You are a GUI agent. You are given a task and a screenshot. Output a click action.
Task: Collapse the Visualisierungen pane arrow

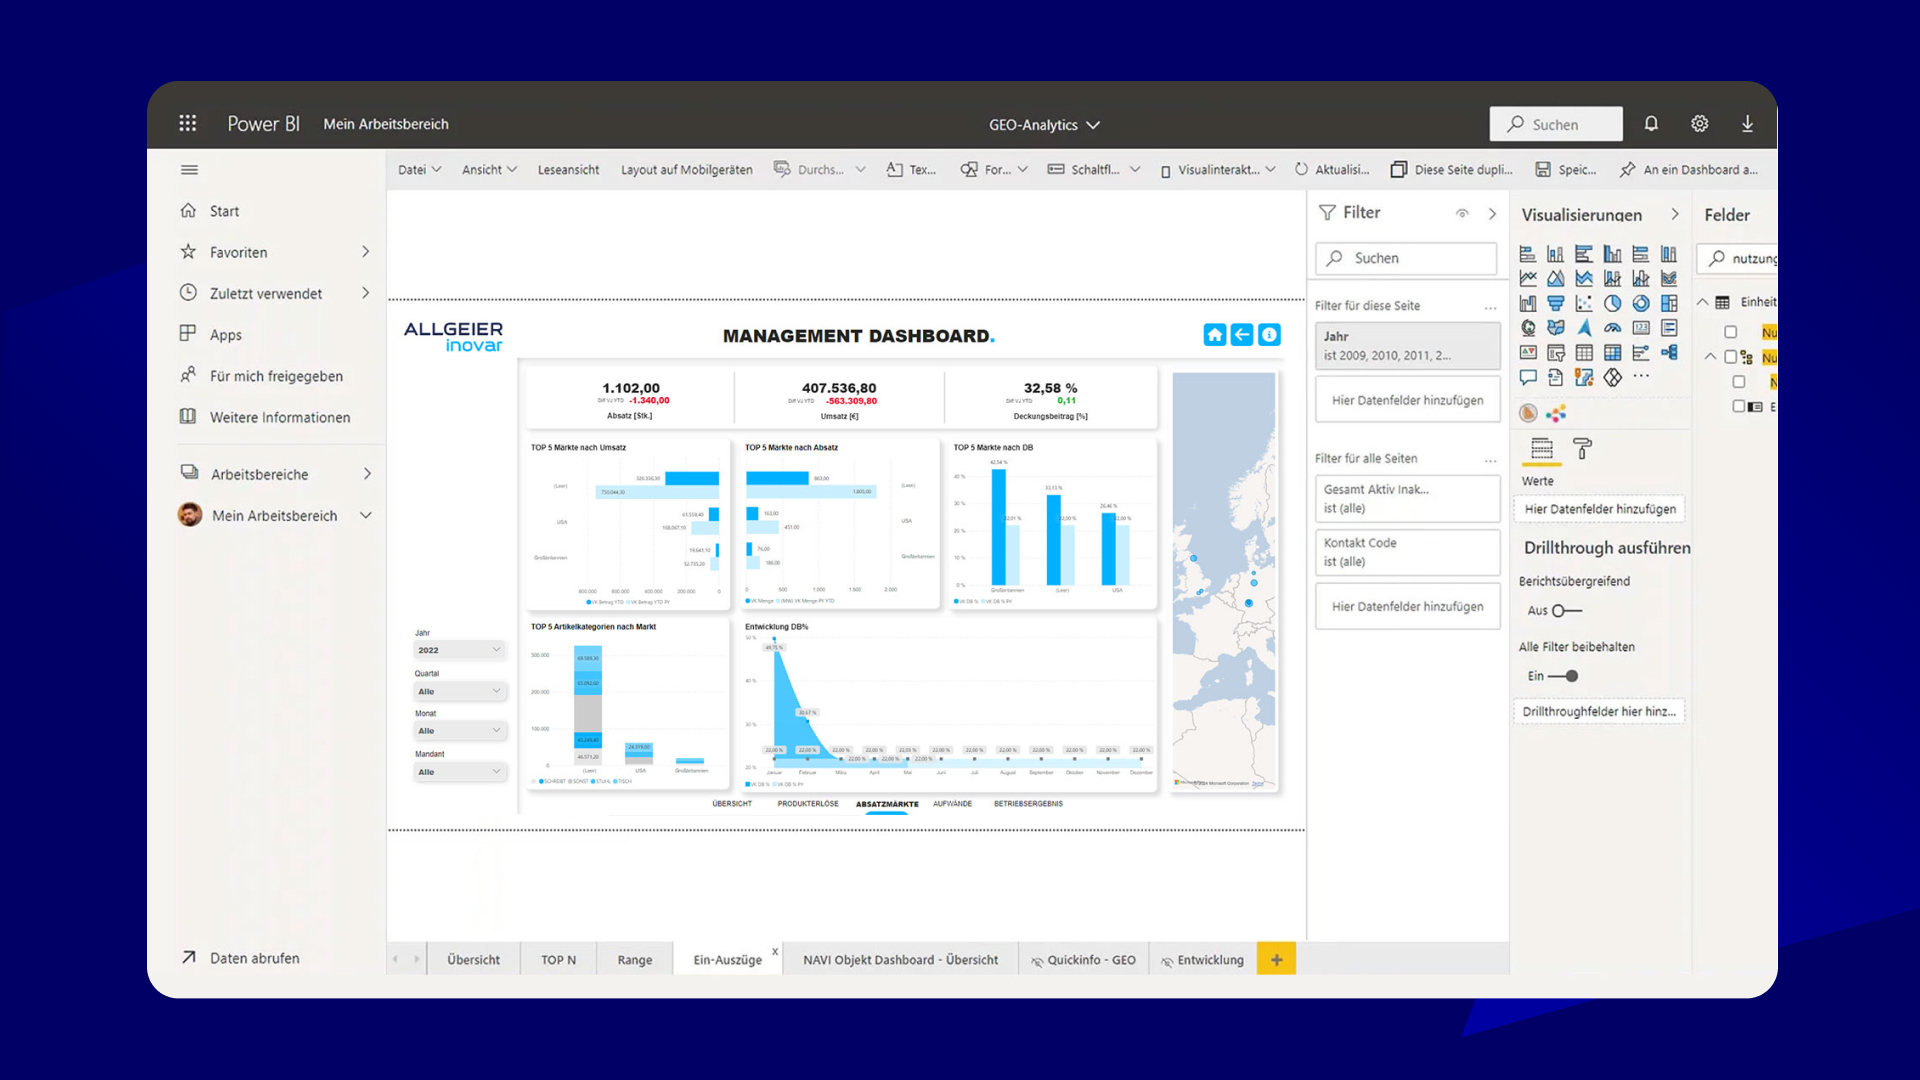click(1675, 214)
